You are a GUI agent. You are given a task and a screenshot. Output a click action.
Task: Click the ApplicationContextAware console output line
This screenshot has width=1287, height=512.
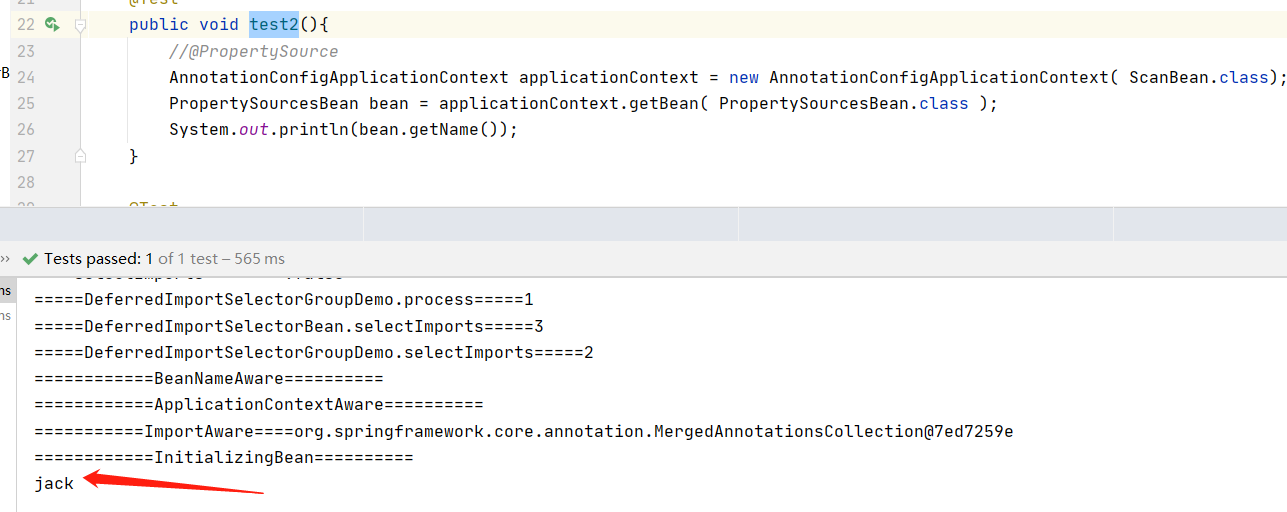tap(258, 405)
